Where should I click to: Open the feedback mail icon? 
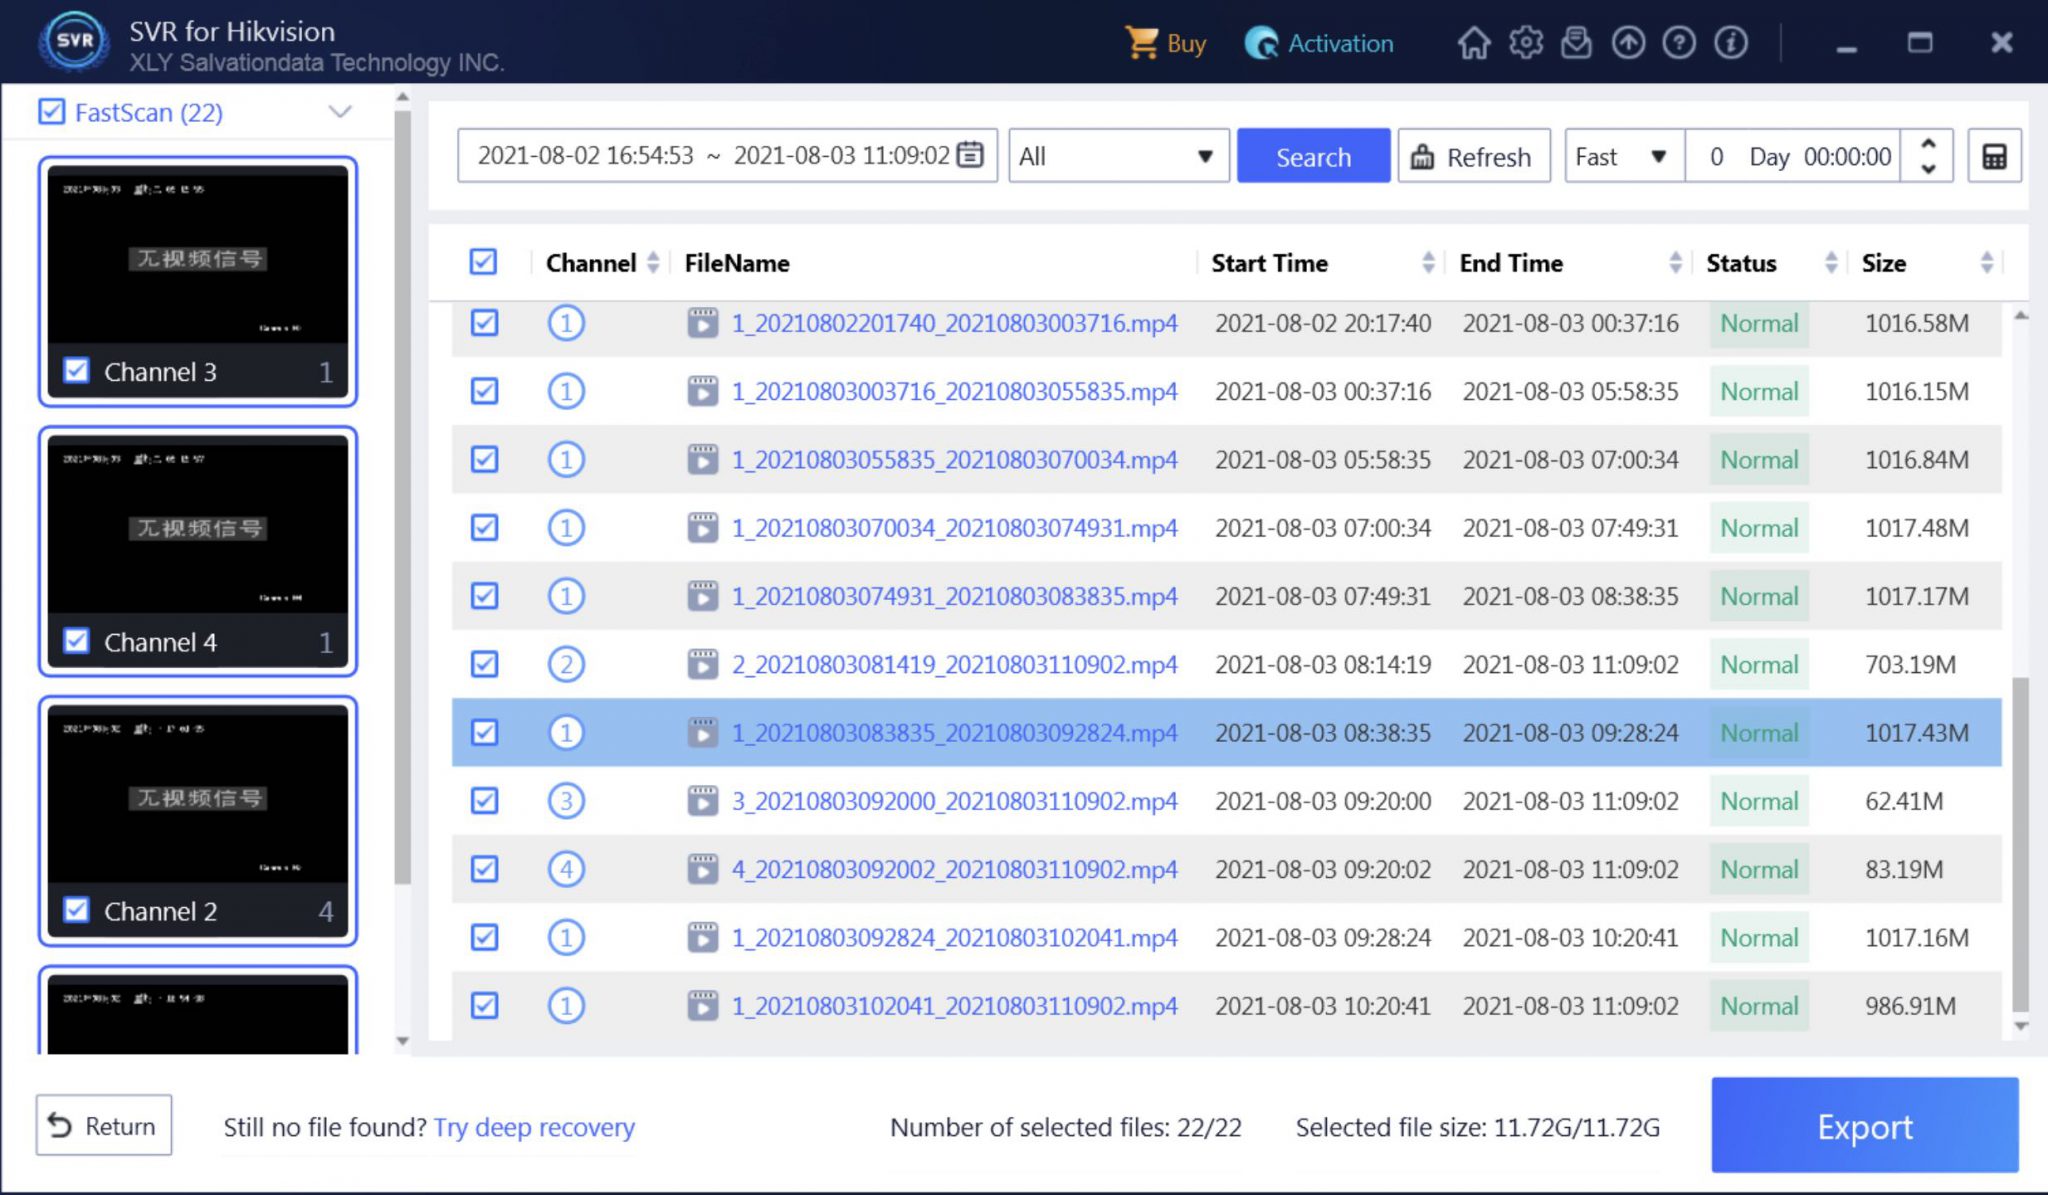coord(1577,42)
